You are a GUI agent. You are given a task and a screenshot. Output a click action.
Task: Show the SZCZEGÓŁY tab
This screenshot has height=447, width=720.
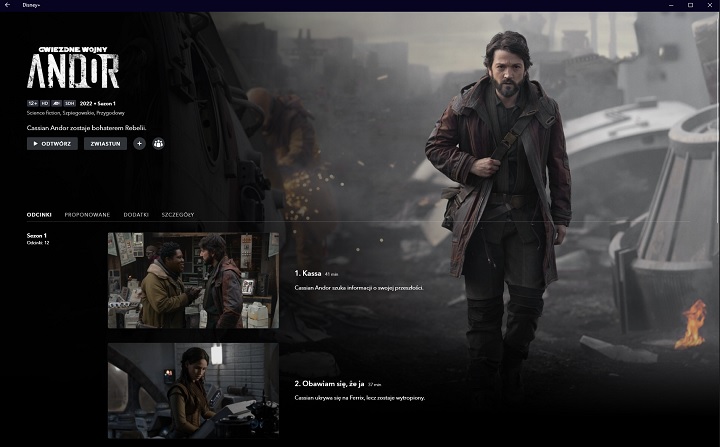pos(178,214)
